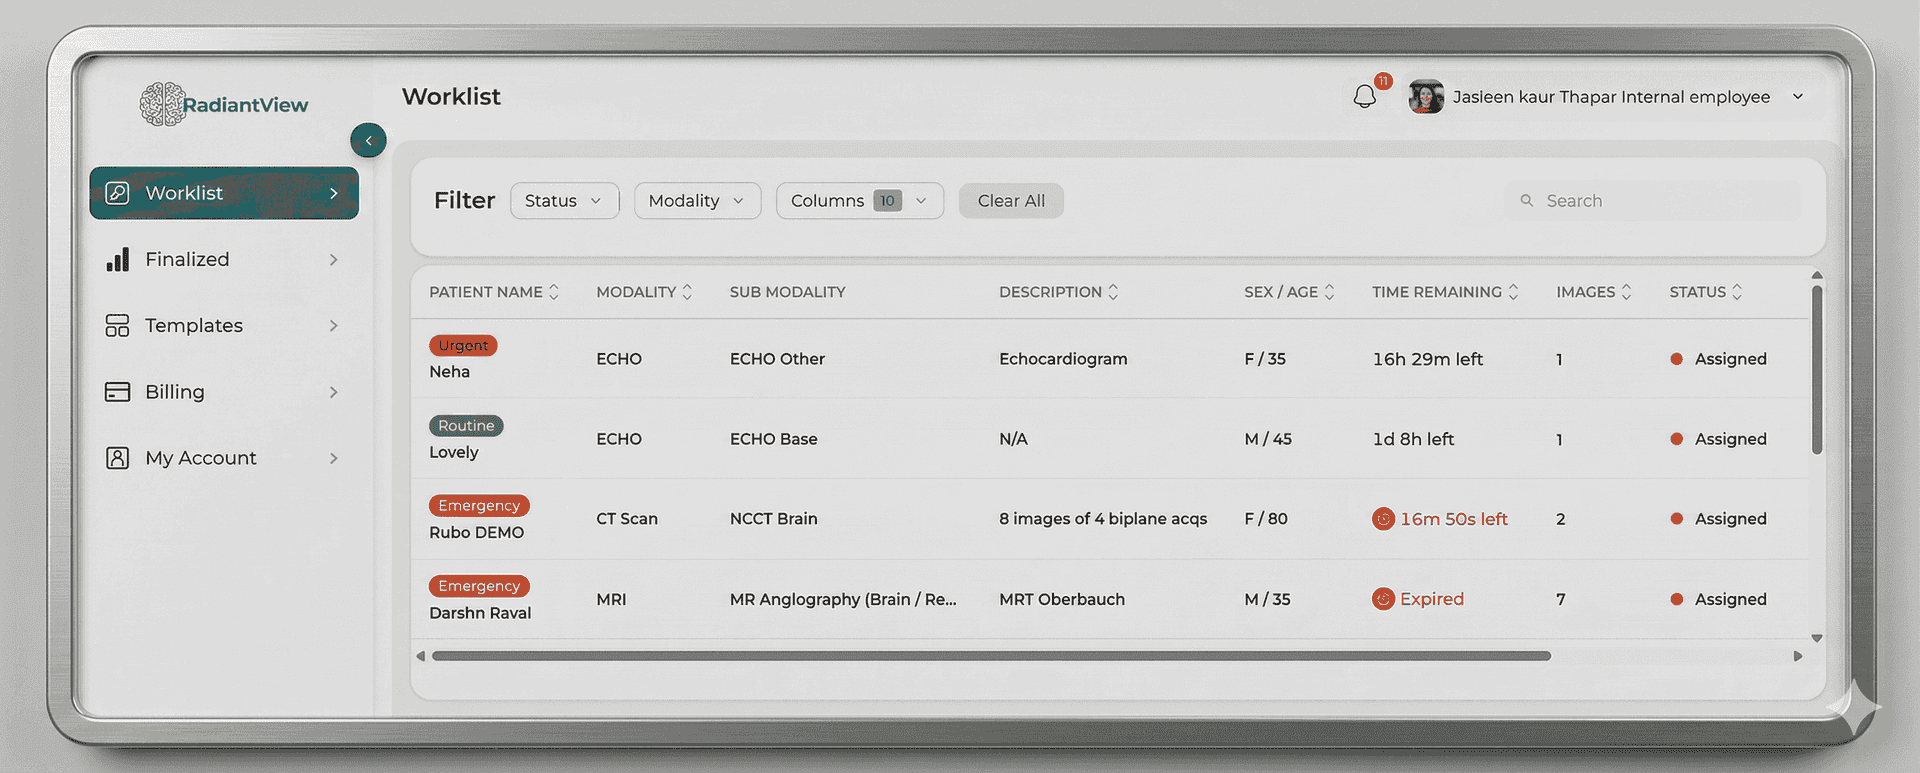This screenshot has height=773, width=1920.
Task: Open the Columns dropdown
Action: tap(860, 201)
